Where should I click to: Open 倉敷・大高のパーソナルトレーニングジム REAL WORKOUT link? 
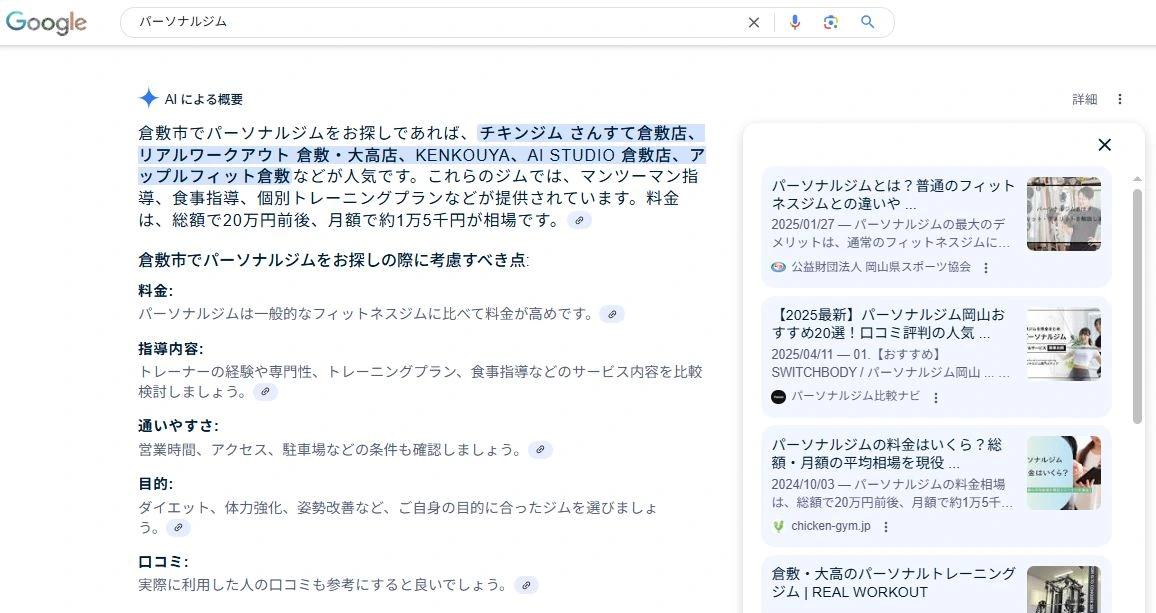point(894,583)
